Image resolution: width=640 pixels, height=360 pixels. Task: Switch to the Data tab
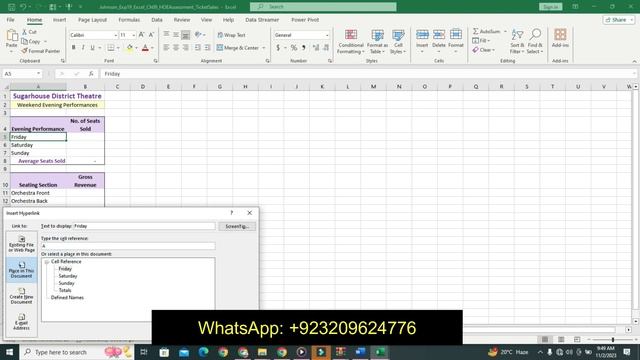pyautogui.click(x=157, y=20)
